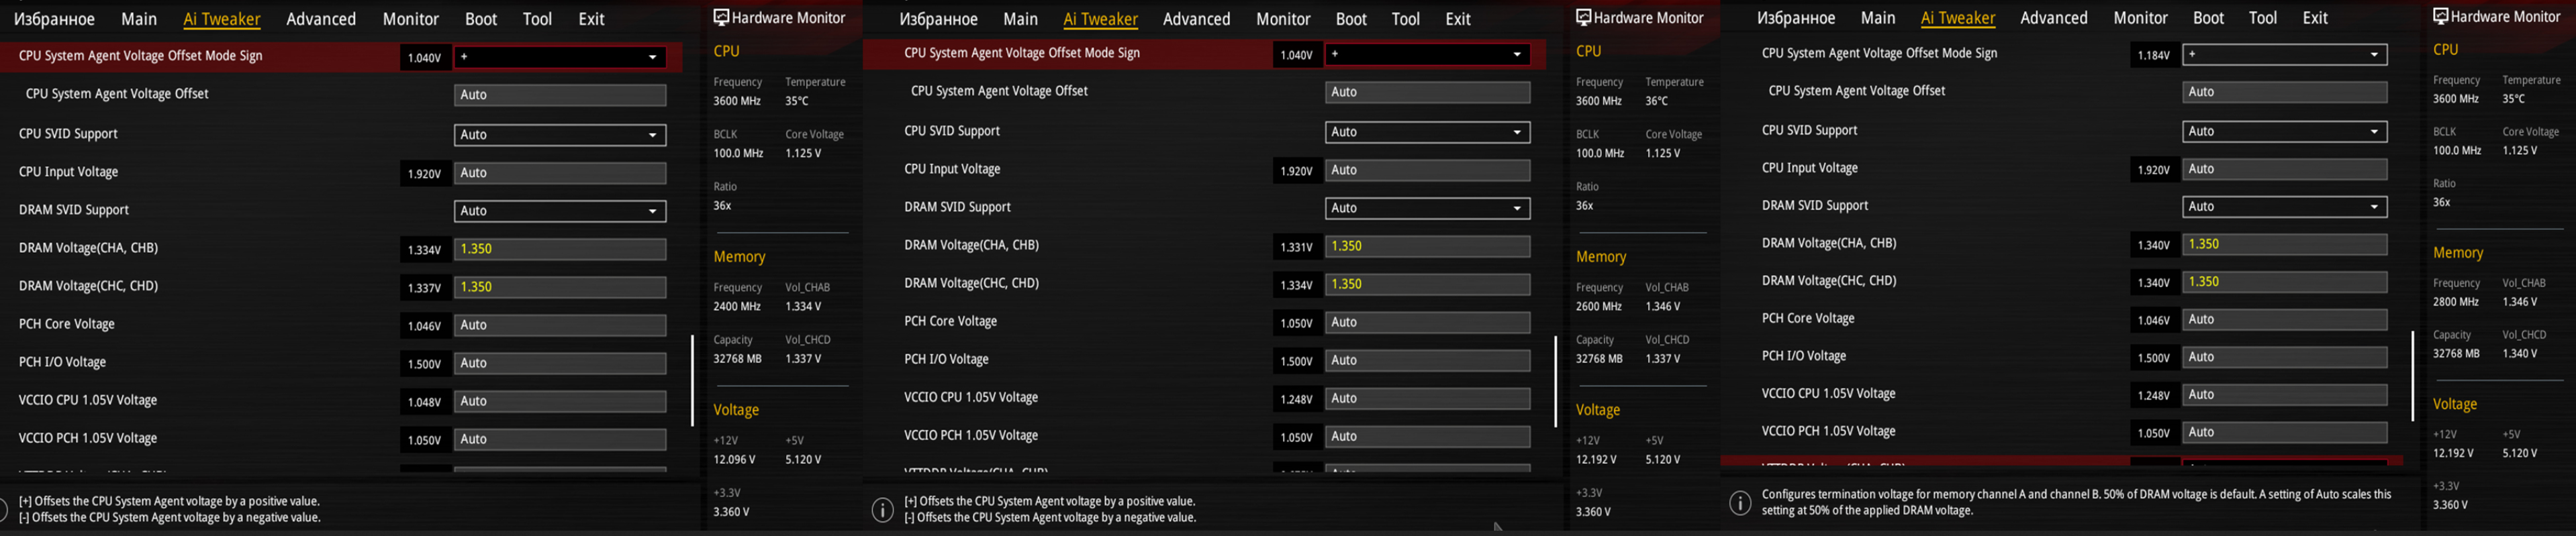Open DRAM SVID Support dropdown in left panel
The image size is (2576, 536).
pos(560,211)
